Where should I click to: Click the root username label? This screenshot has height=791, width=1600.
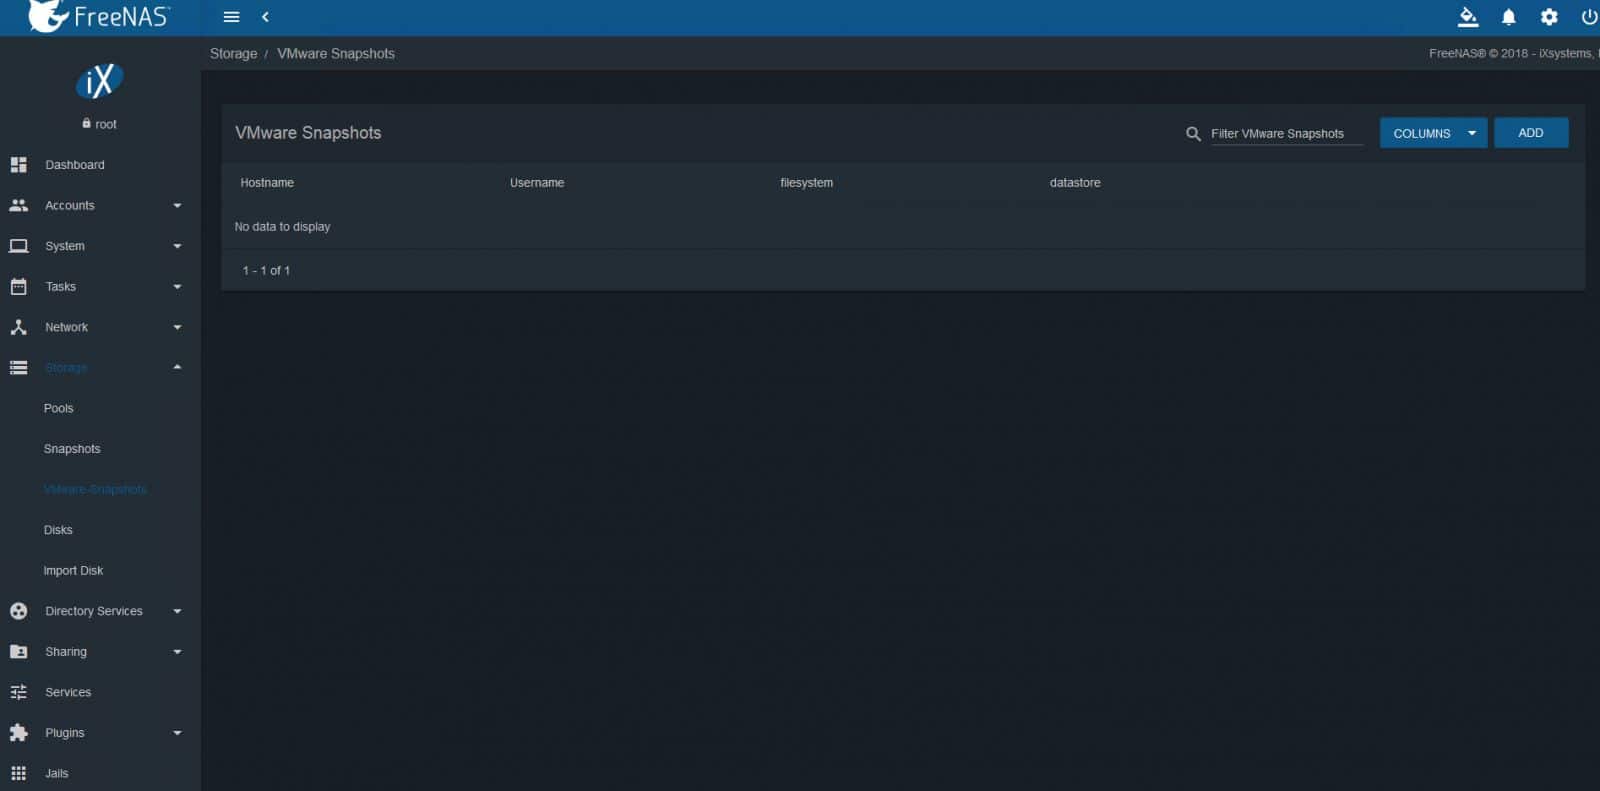(x=106, y=124)
